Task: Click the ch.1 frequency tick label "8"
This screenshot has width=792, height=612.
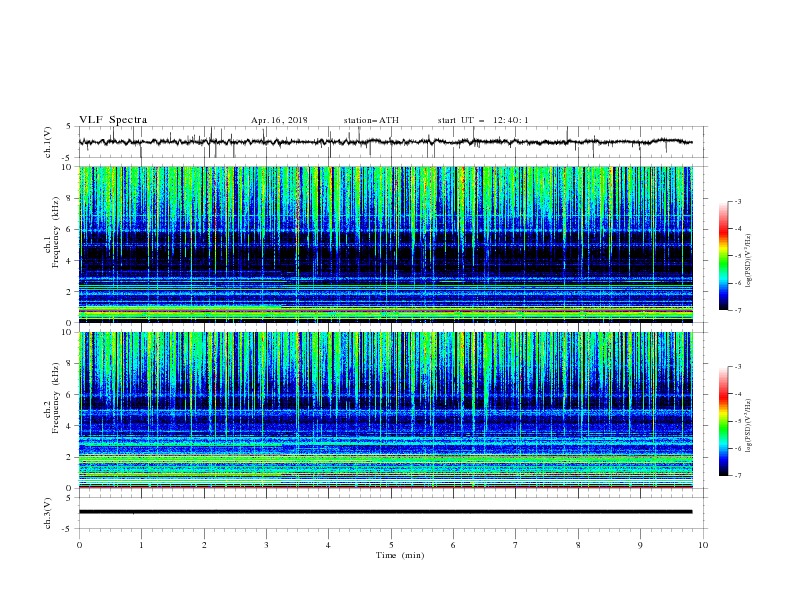Action: tap(70, 198)
